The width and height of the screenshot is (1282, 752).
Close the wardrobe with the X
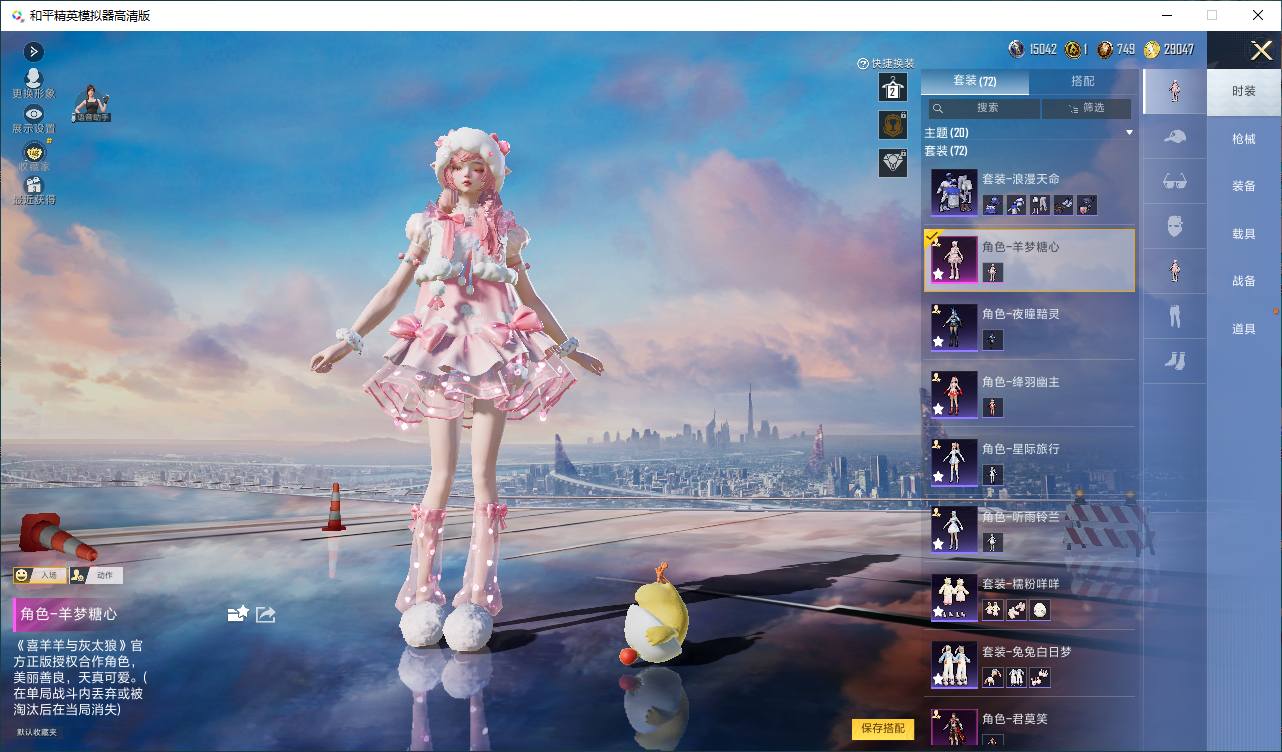click(x=1261, y=50)
